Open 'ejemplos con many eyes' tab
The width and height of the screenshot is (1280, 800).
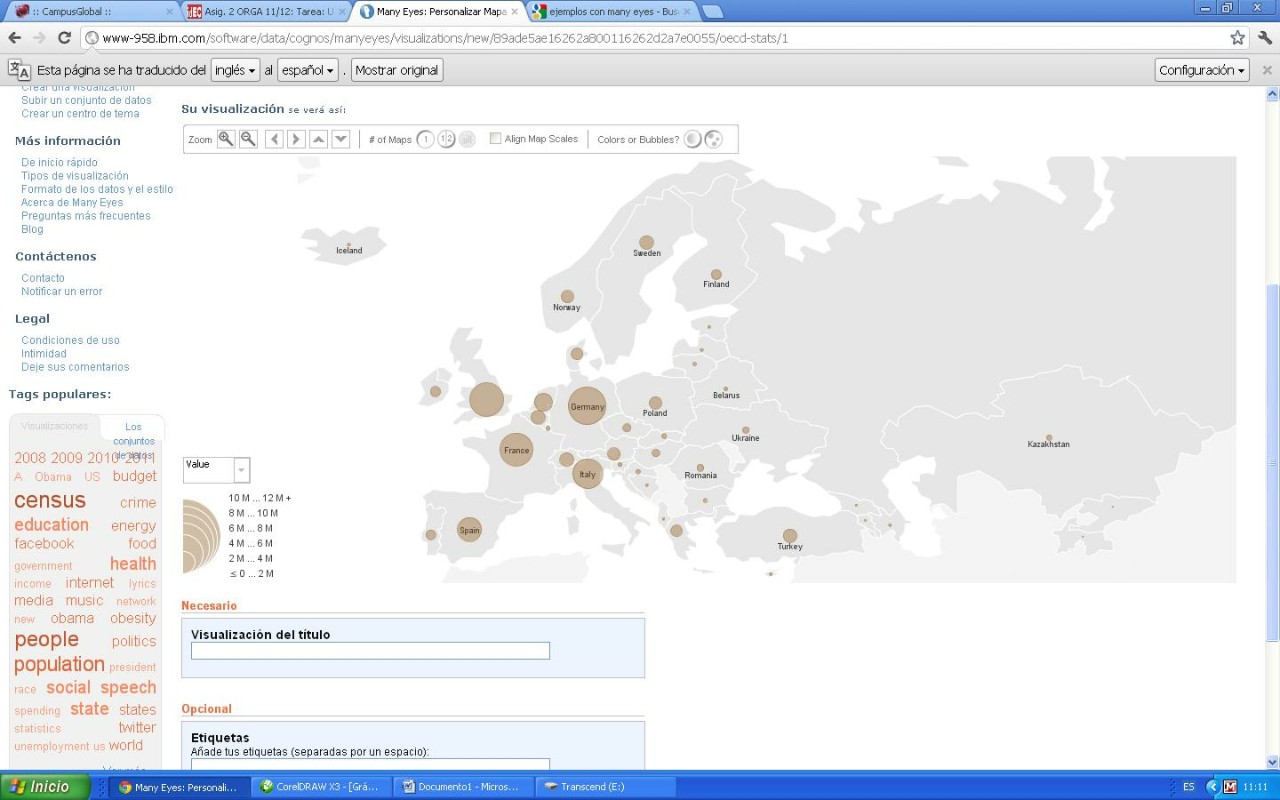click(x=610, y=12)
